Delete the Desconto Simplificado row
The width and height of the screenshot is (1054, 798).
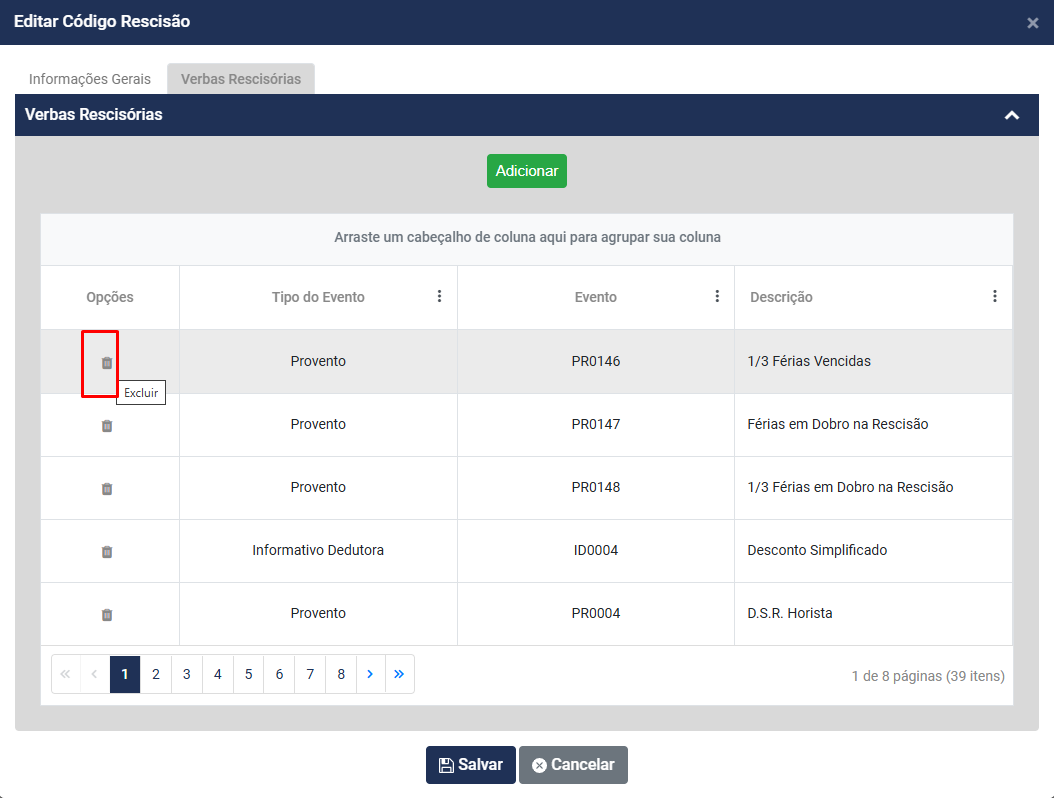tap(107, 552)
